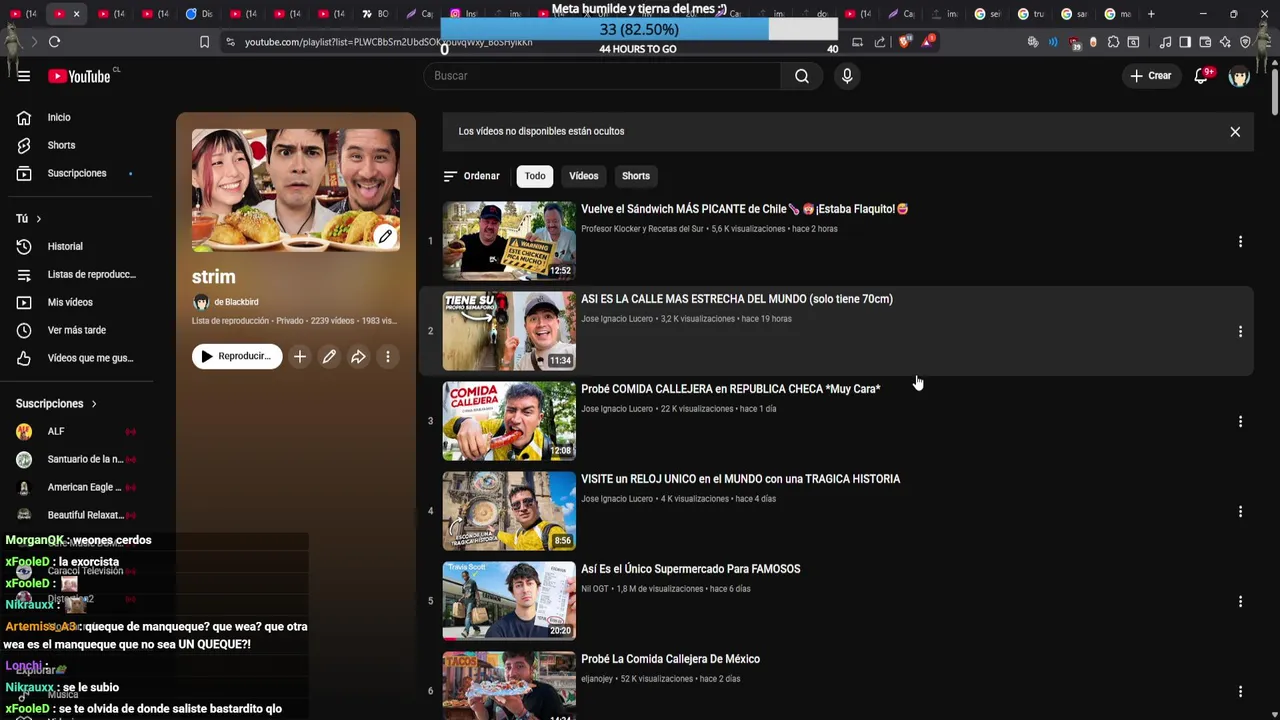Play all with the Reproducir button
Screen dimensions: 1280x720
(x=237, y=356)
